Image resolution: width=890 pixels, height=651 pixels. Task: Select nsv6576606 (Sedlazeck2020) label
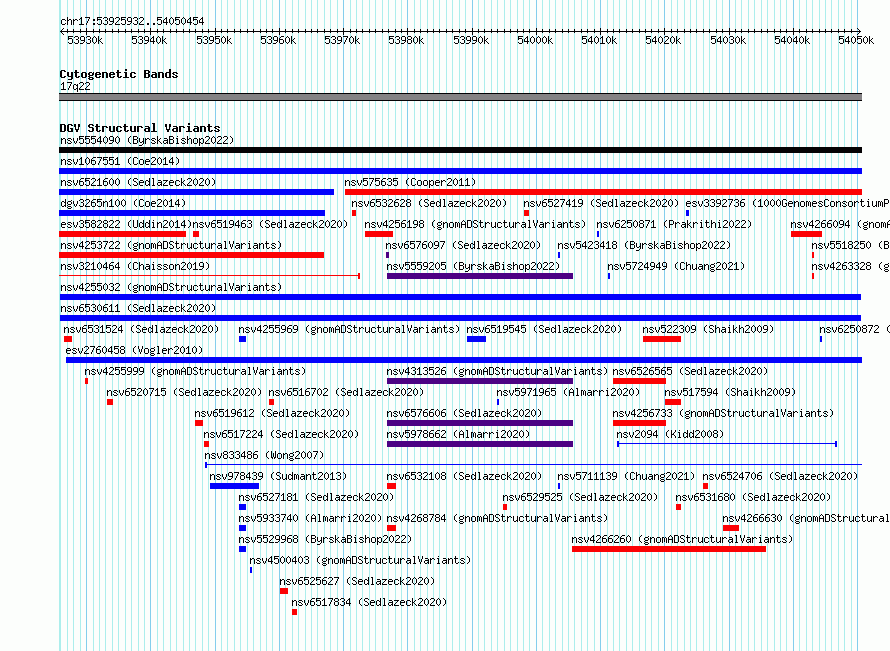coord(464,413)
